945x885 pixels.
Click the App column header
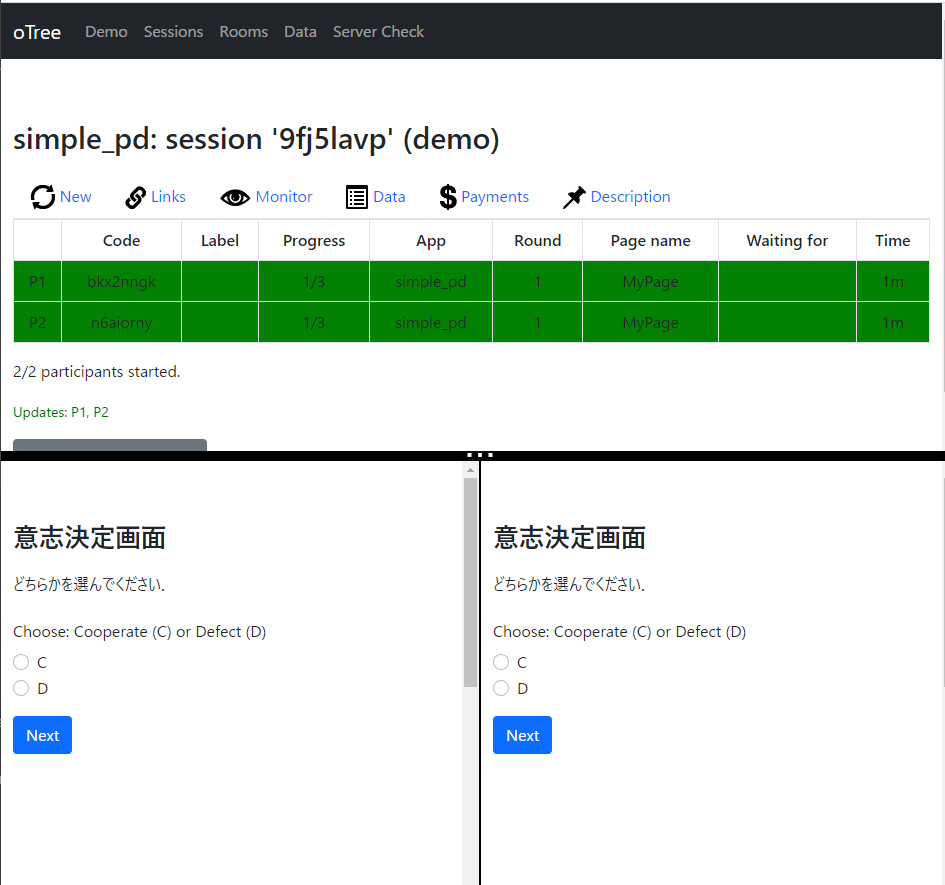pyautogui.click(x=431, y=241)
